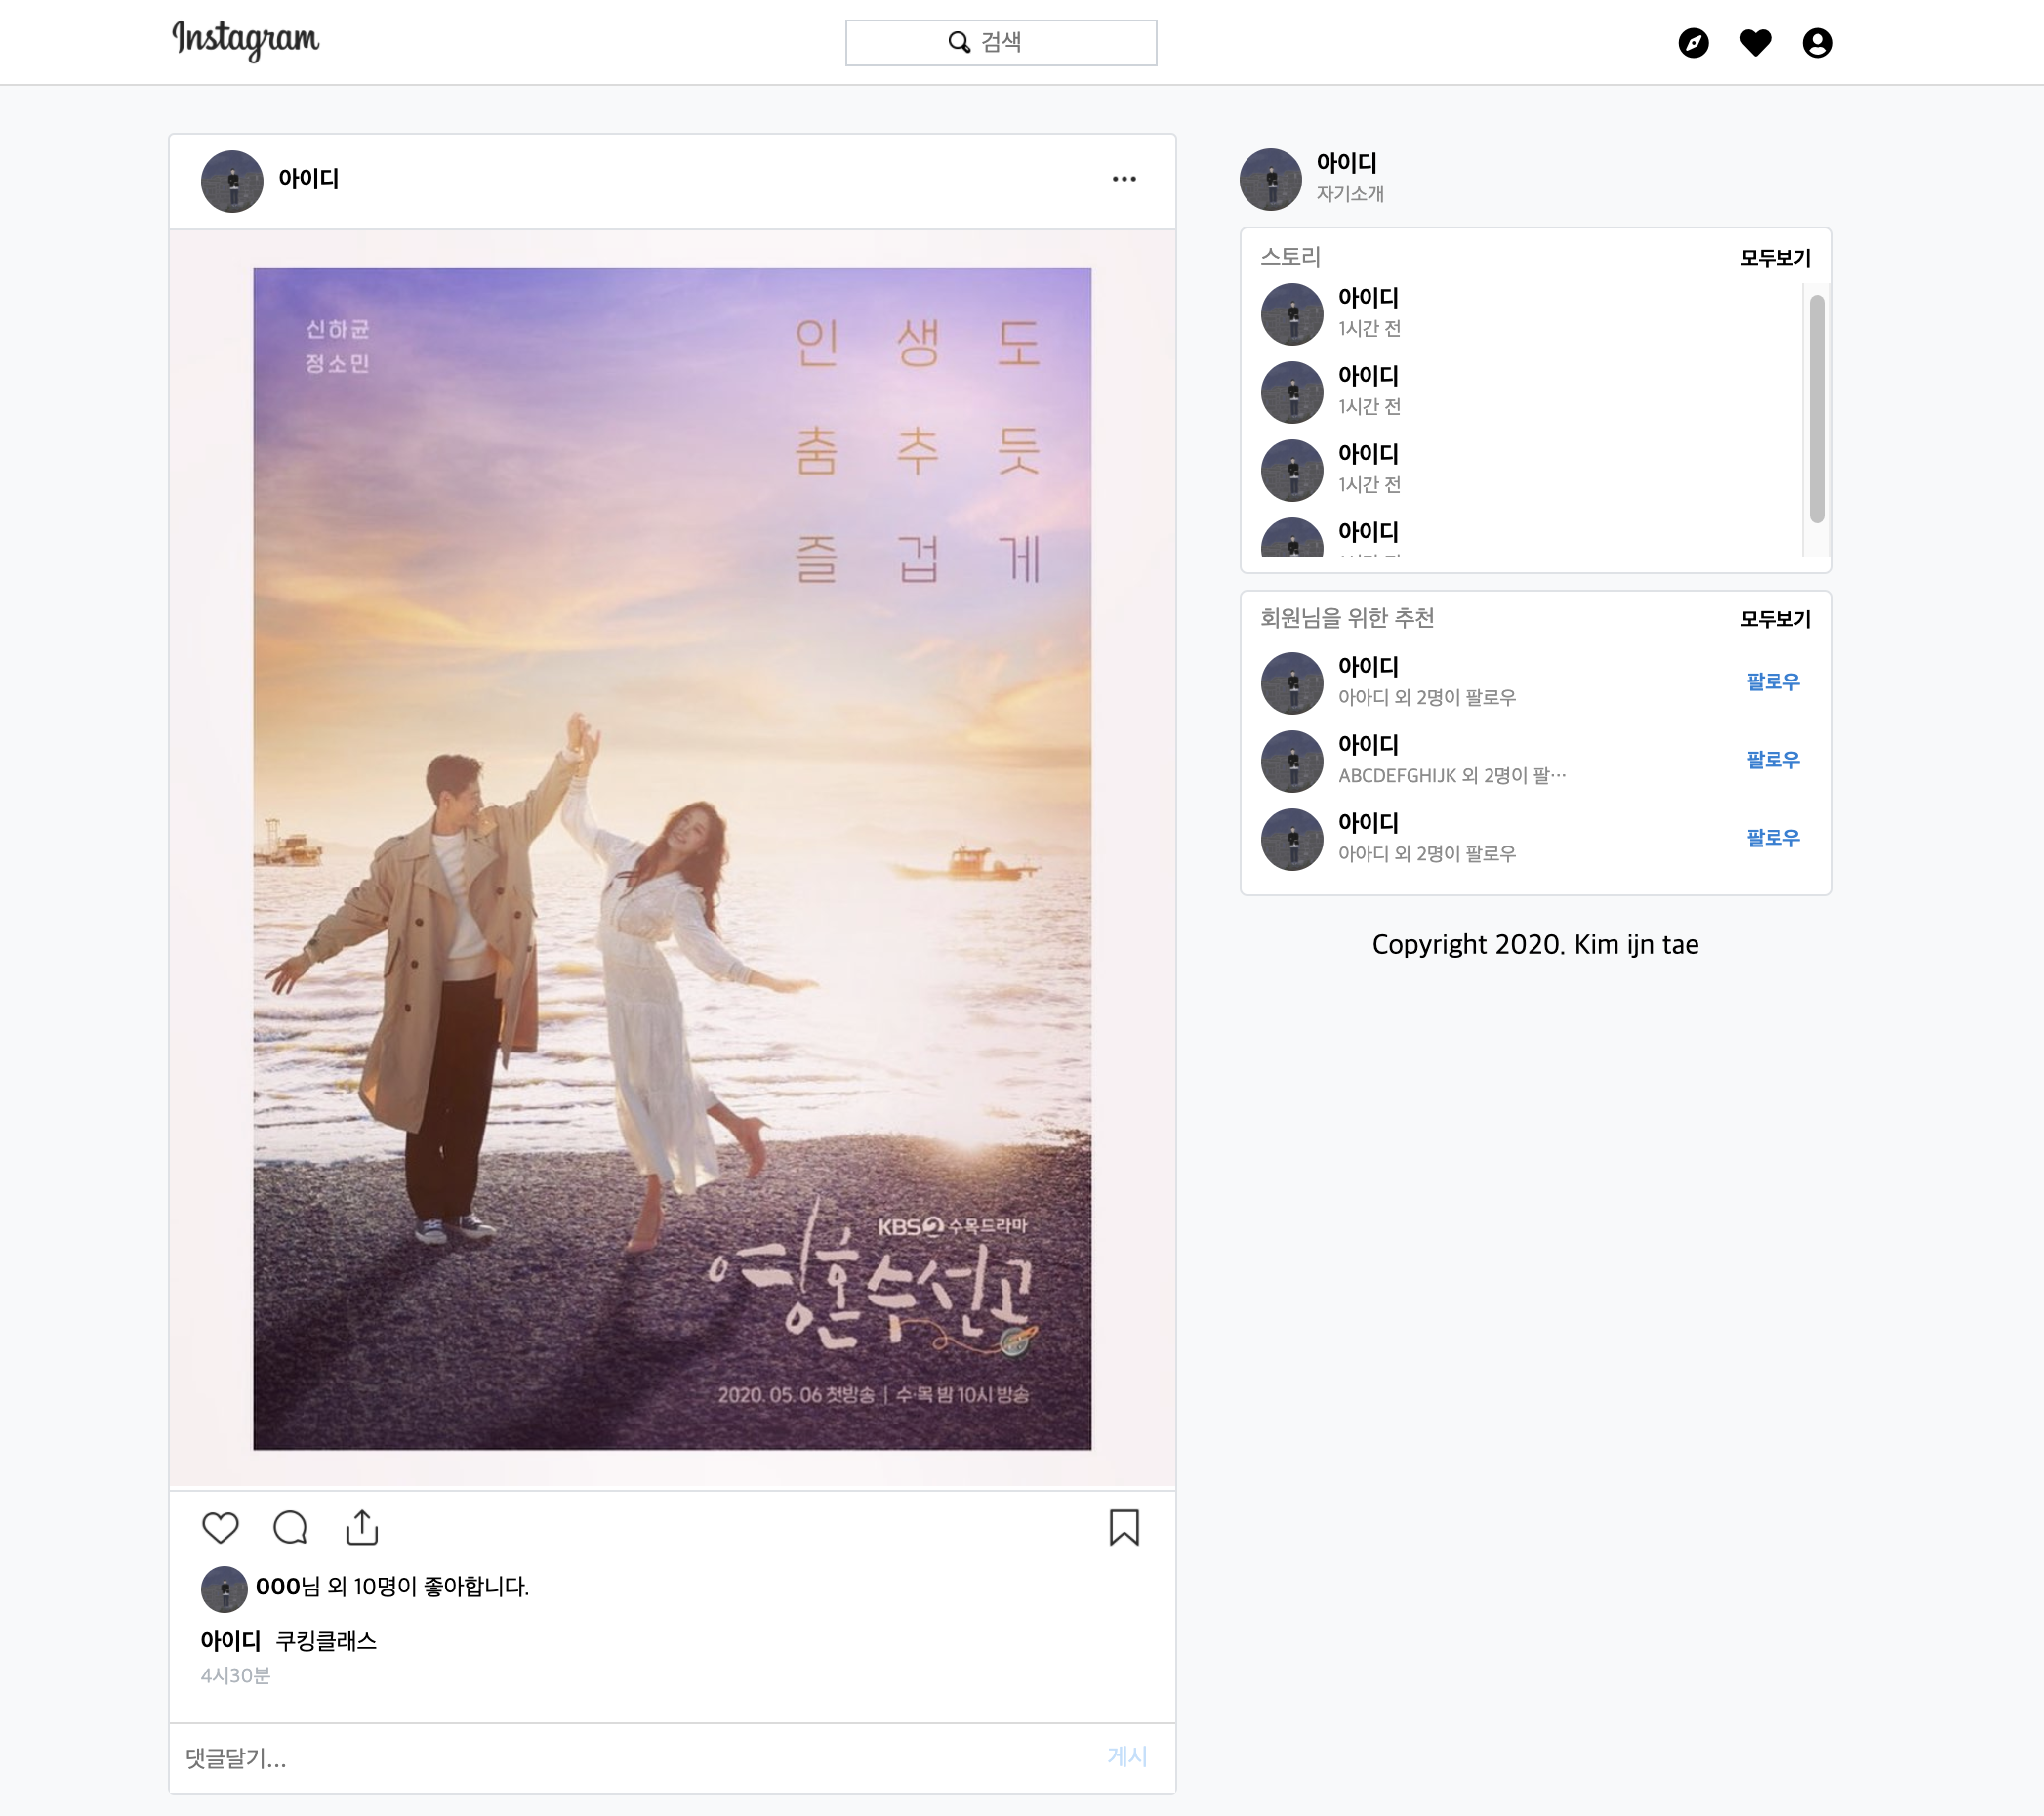
Task: Click the Instagram logo
Action: point(246,40)
